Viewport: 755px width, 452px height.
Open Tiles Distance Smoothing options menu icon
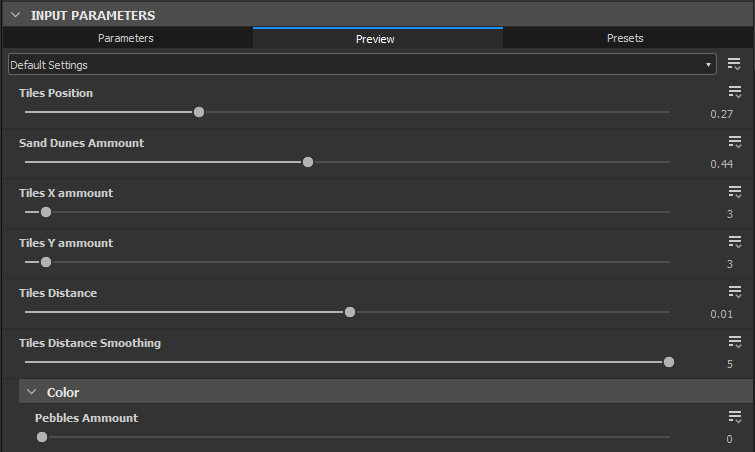coord(735,342)
